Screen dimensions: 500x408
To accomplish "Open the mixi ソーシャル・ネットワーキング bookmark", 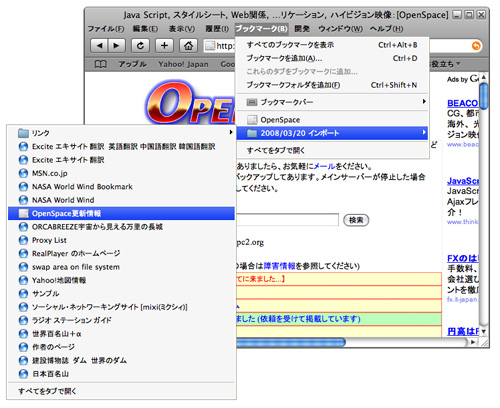I will tap(121, 307).
